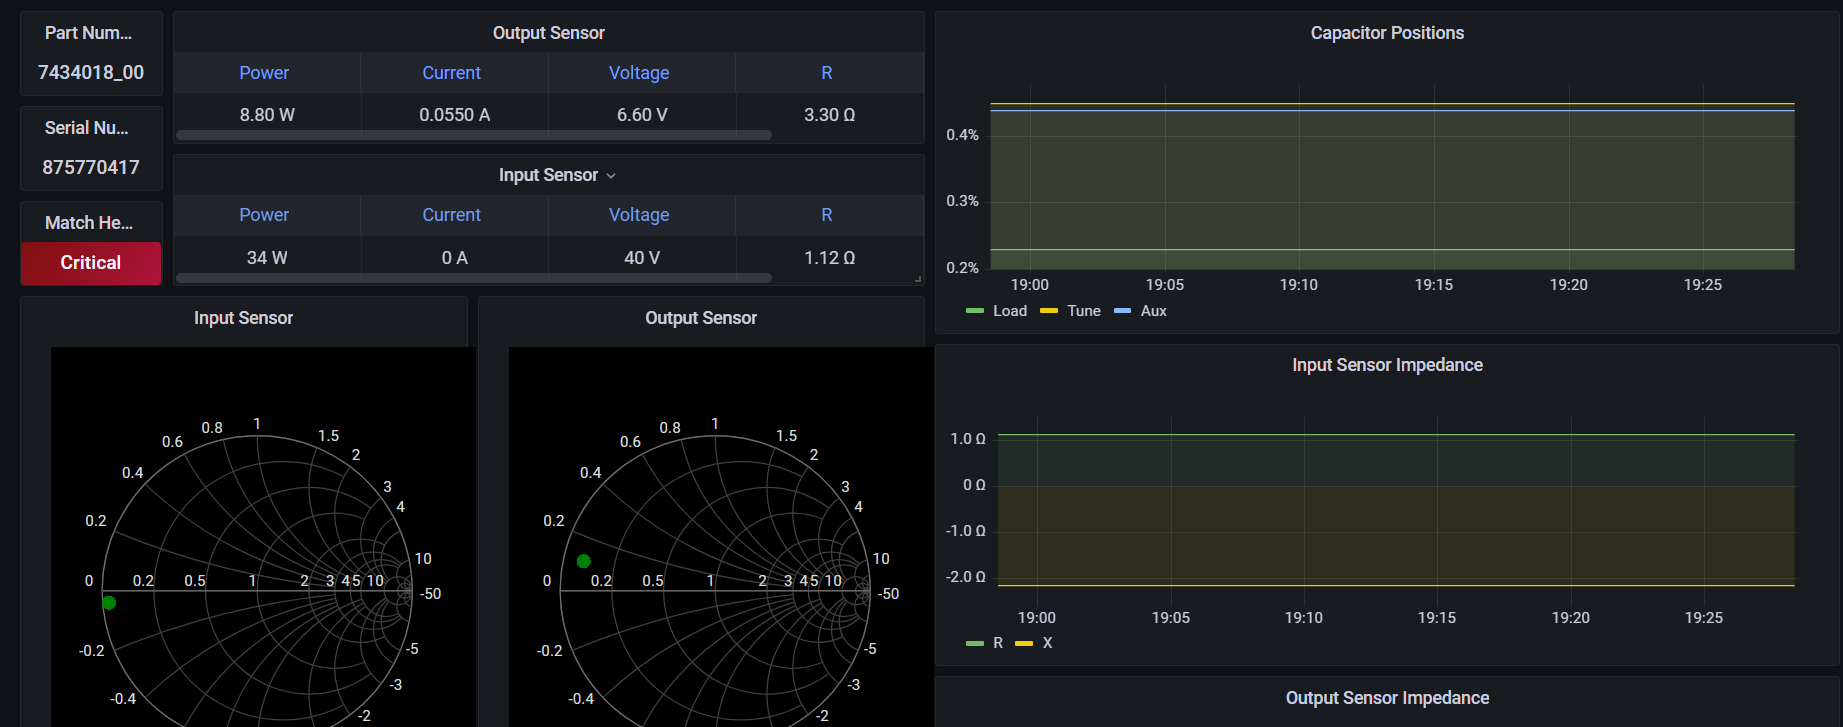This screenshot has height=727, width=1843.
Task: Click the Input Sensor power value 34 W
Action: pos(267,258)
